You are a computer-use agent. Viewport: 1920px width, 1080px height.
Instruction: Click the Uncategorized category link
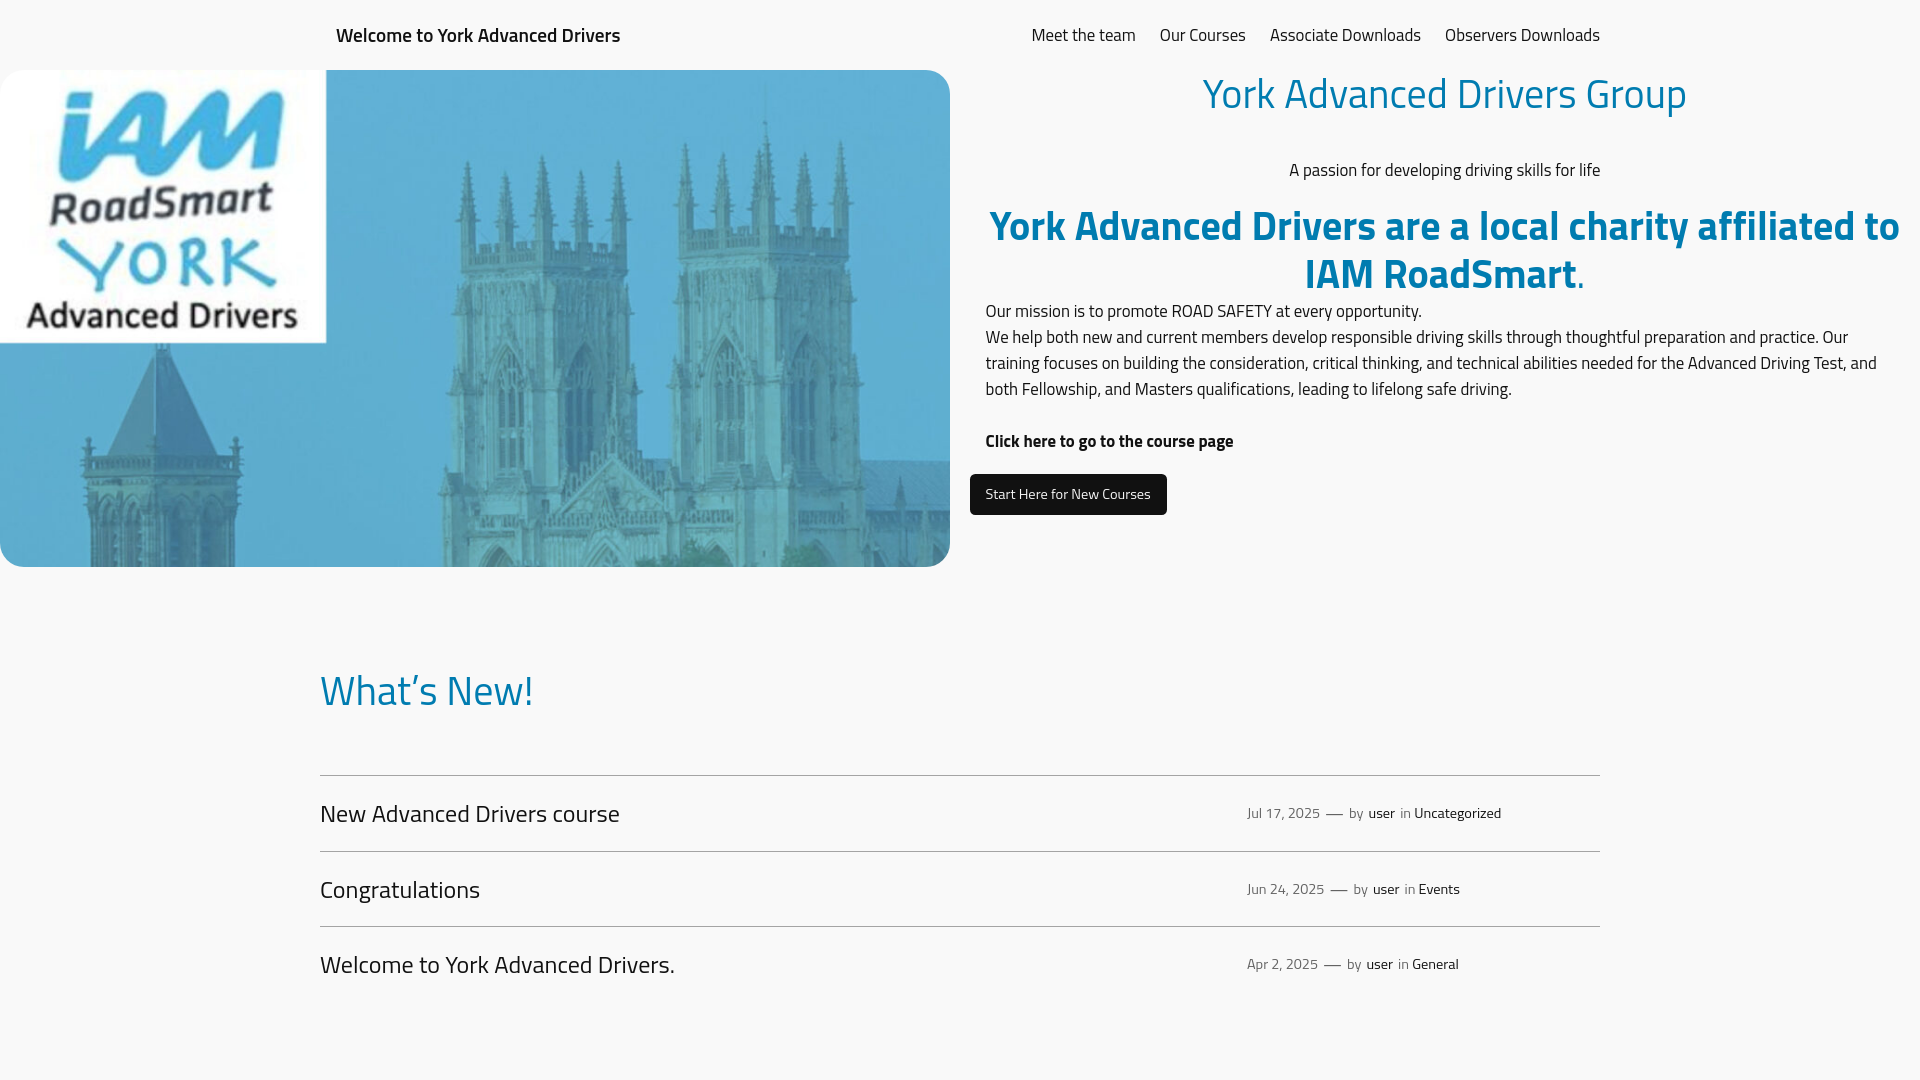click(1457, 813)
